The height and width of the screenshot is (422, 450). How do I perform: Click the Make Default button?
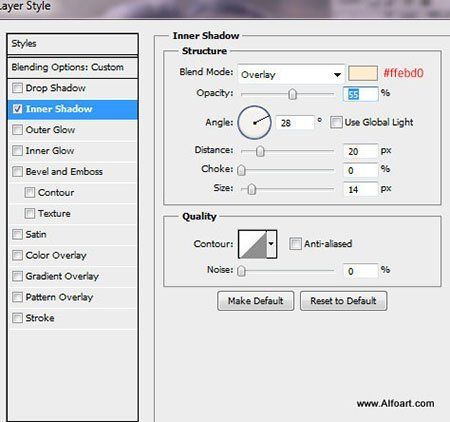tap(256, 301)
